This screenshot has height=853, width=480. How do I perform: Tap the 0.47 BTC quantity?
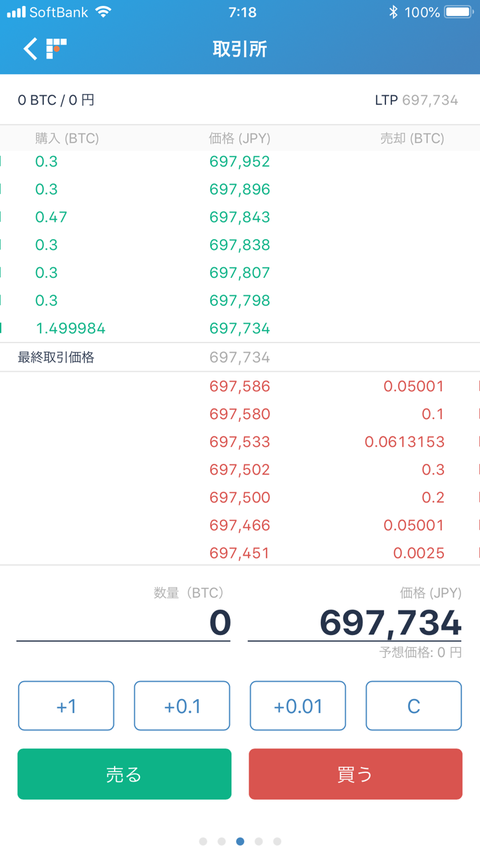point(51,217)
